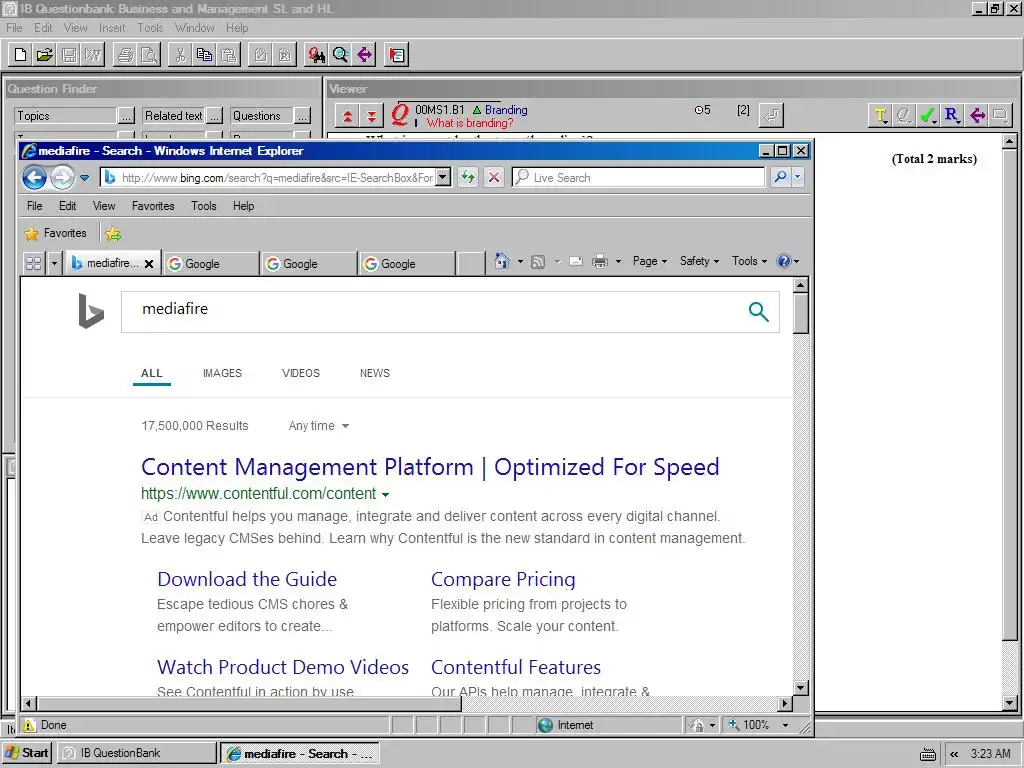Click the RSS feeds icon in IE command bar
Image resolution: width=1024 pixels, height=768 pixels.
coord(538,262)
